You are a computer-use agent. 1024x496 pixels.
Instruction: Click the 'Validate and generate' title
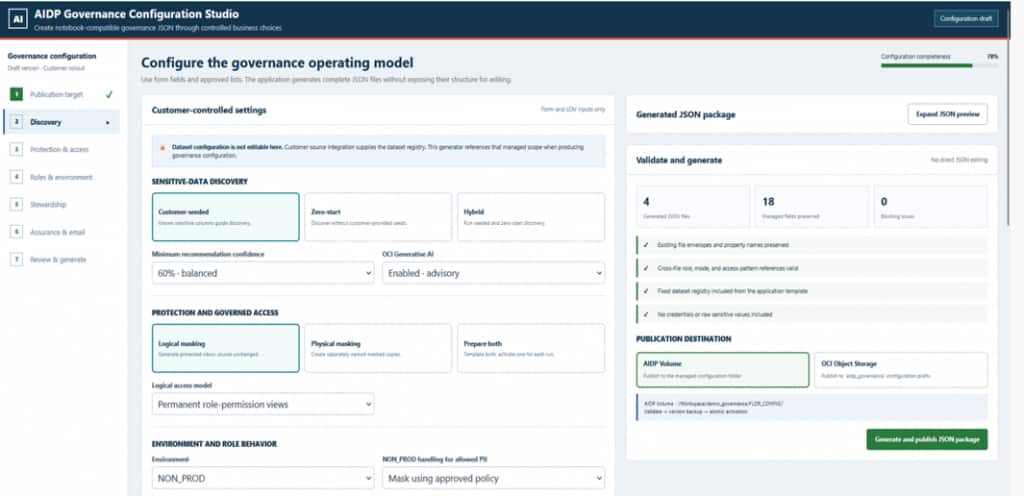coord(679,160)
